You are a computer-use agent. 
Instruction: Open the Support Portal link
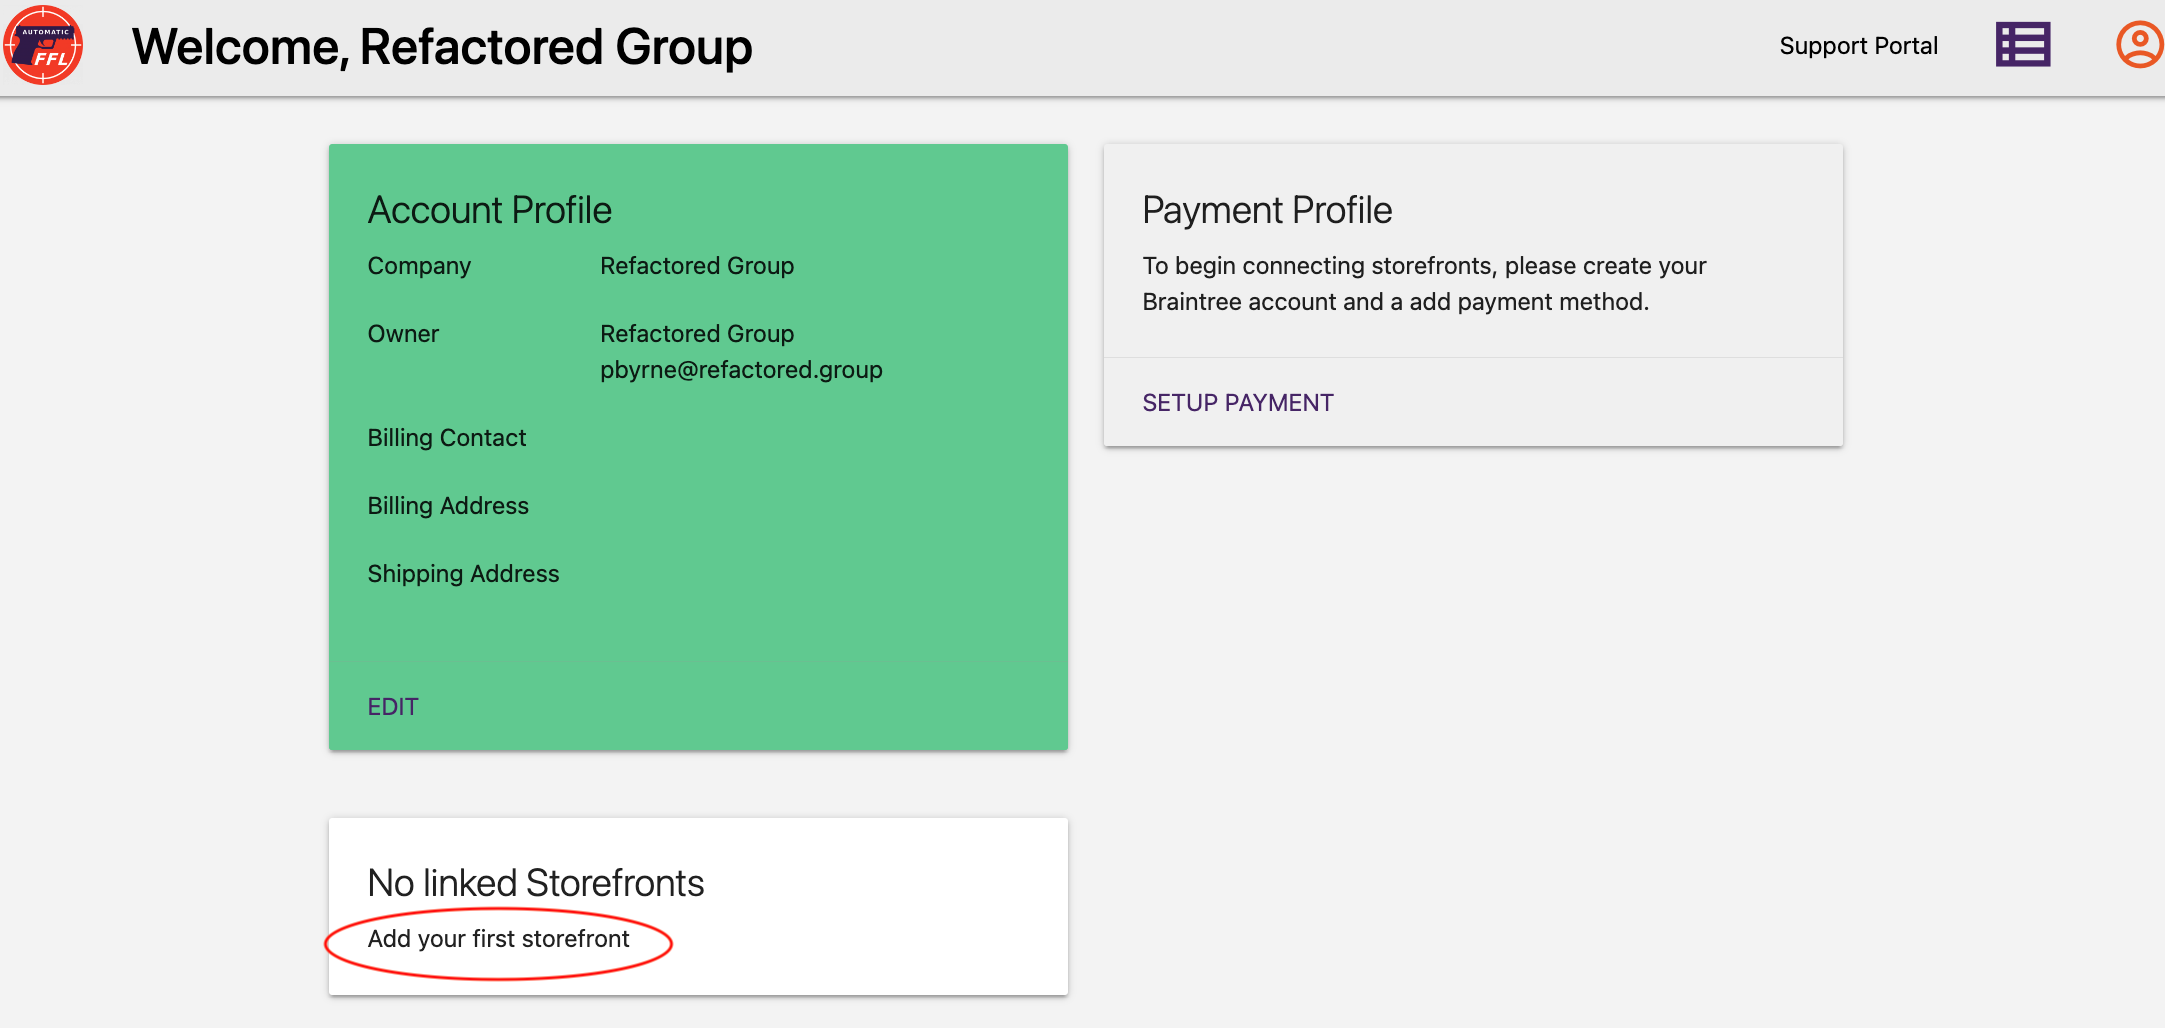1858,46
